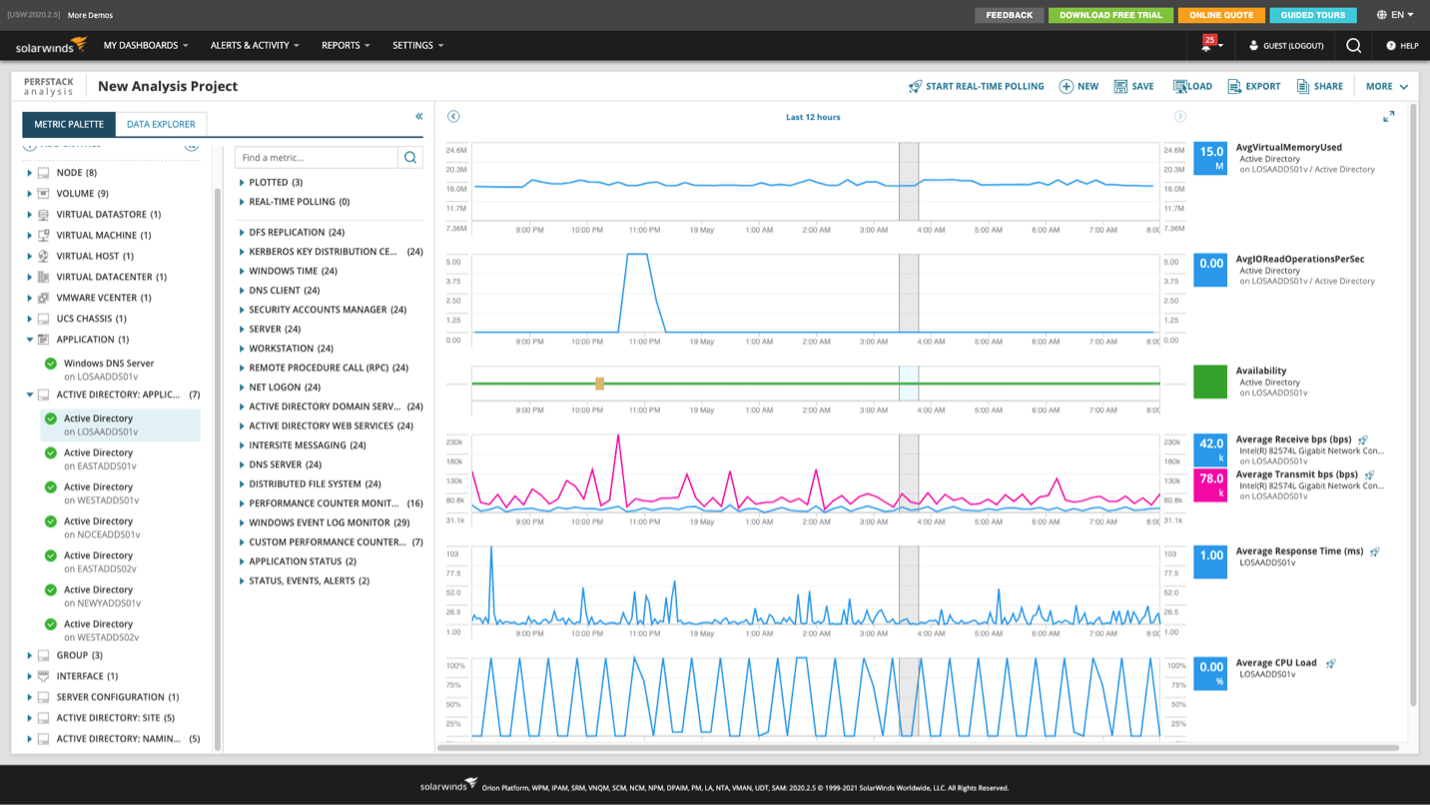Click the Interface entity icon
Screen dimensions: 1430x809
point(43,676)
